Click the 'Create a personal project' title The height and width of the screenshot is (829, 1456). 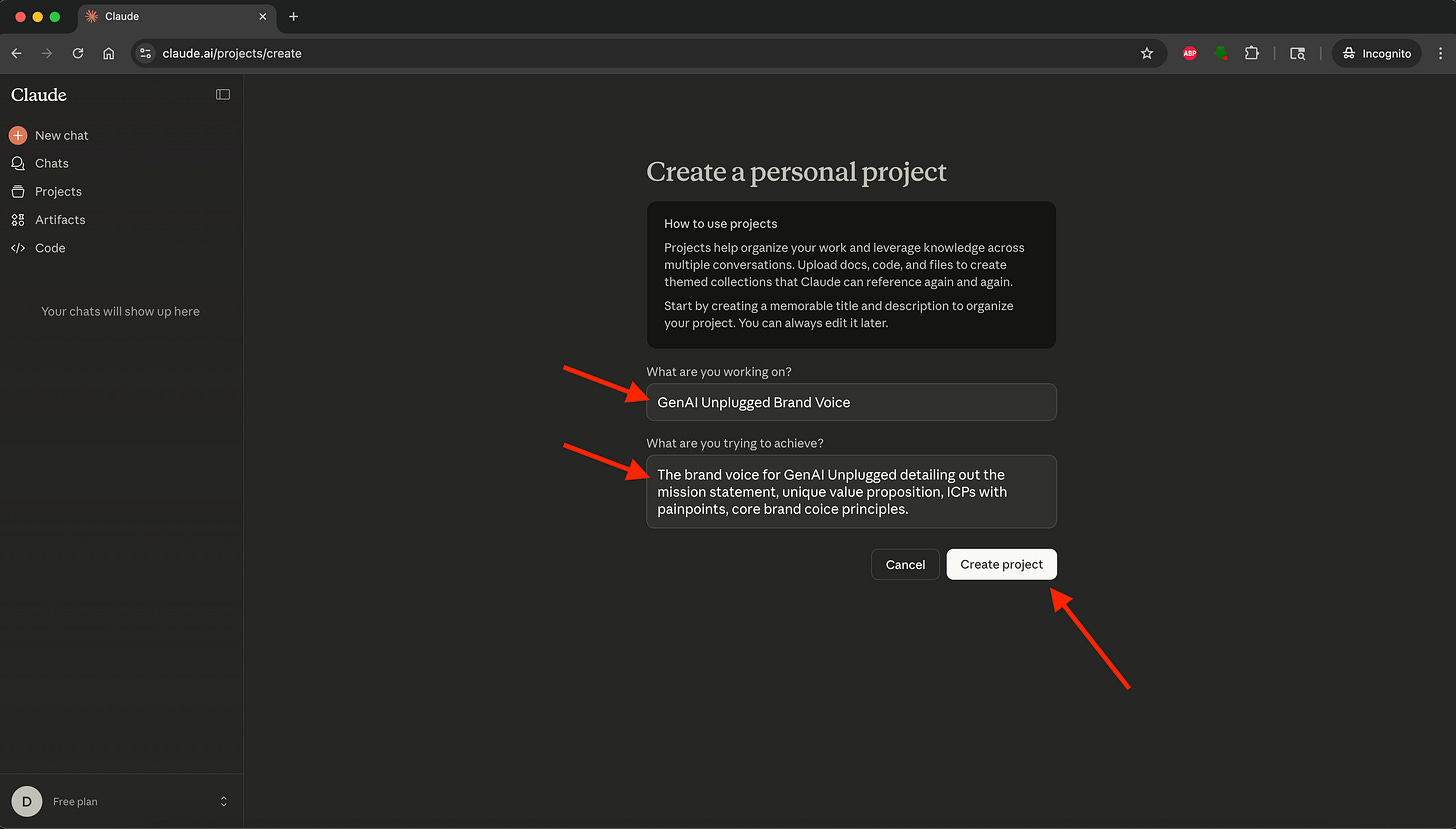tap(796, 172)
